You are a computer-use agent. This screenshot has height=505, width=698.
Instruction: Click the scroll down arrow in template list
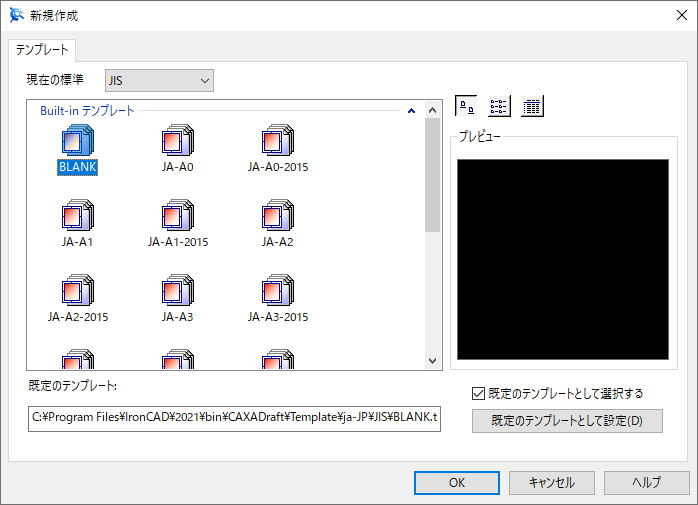[x=432, y=361]
